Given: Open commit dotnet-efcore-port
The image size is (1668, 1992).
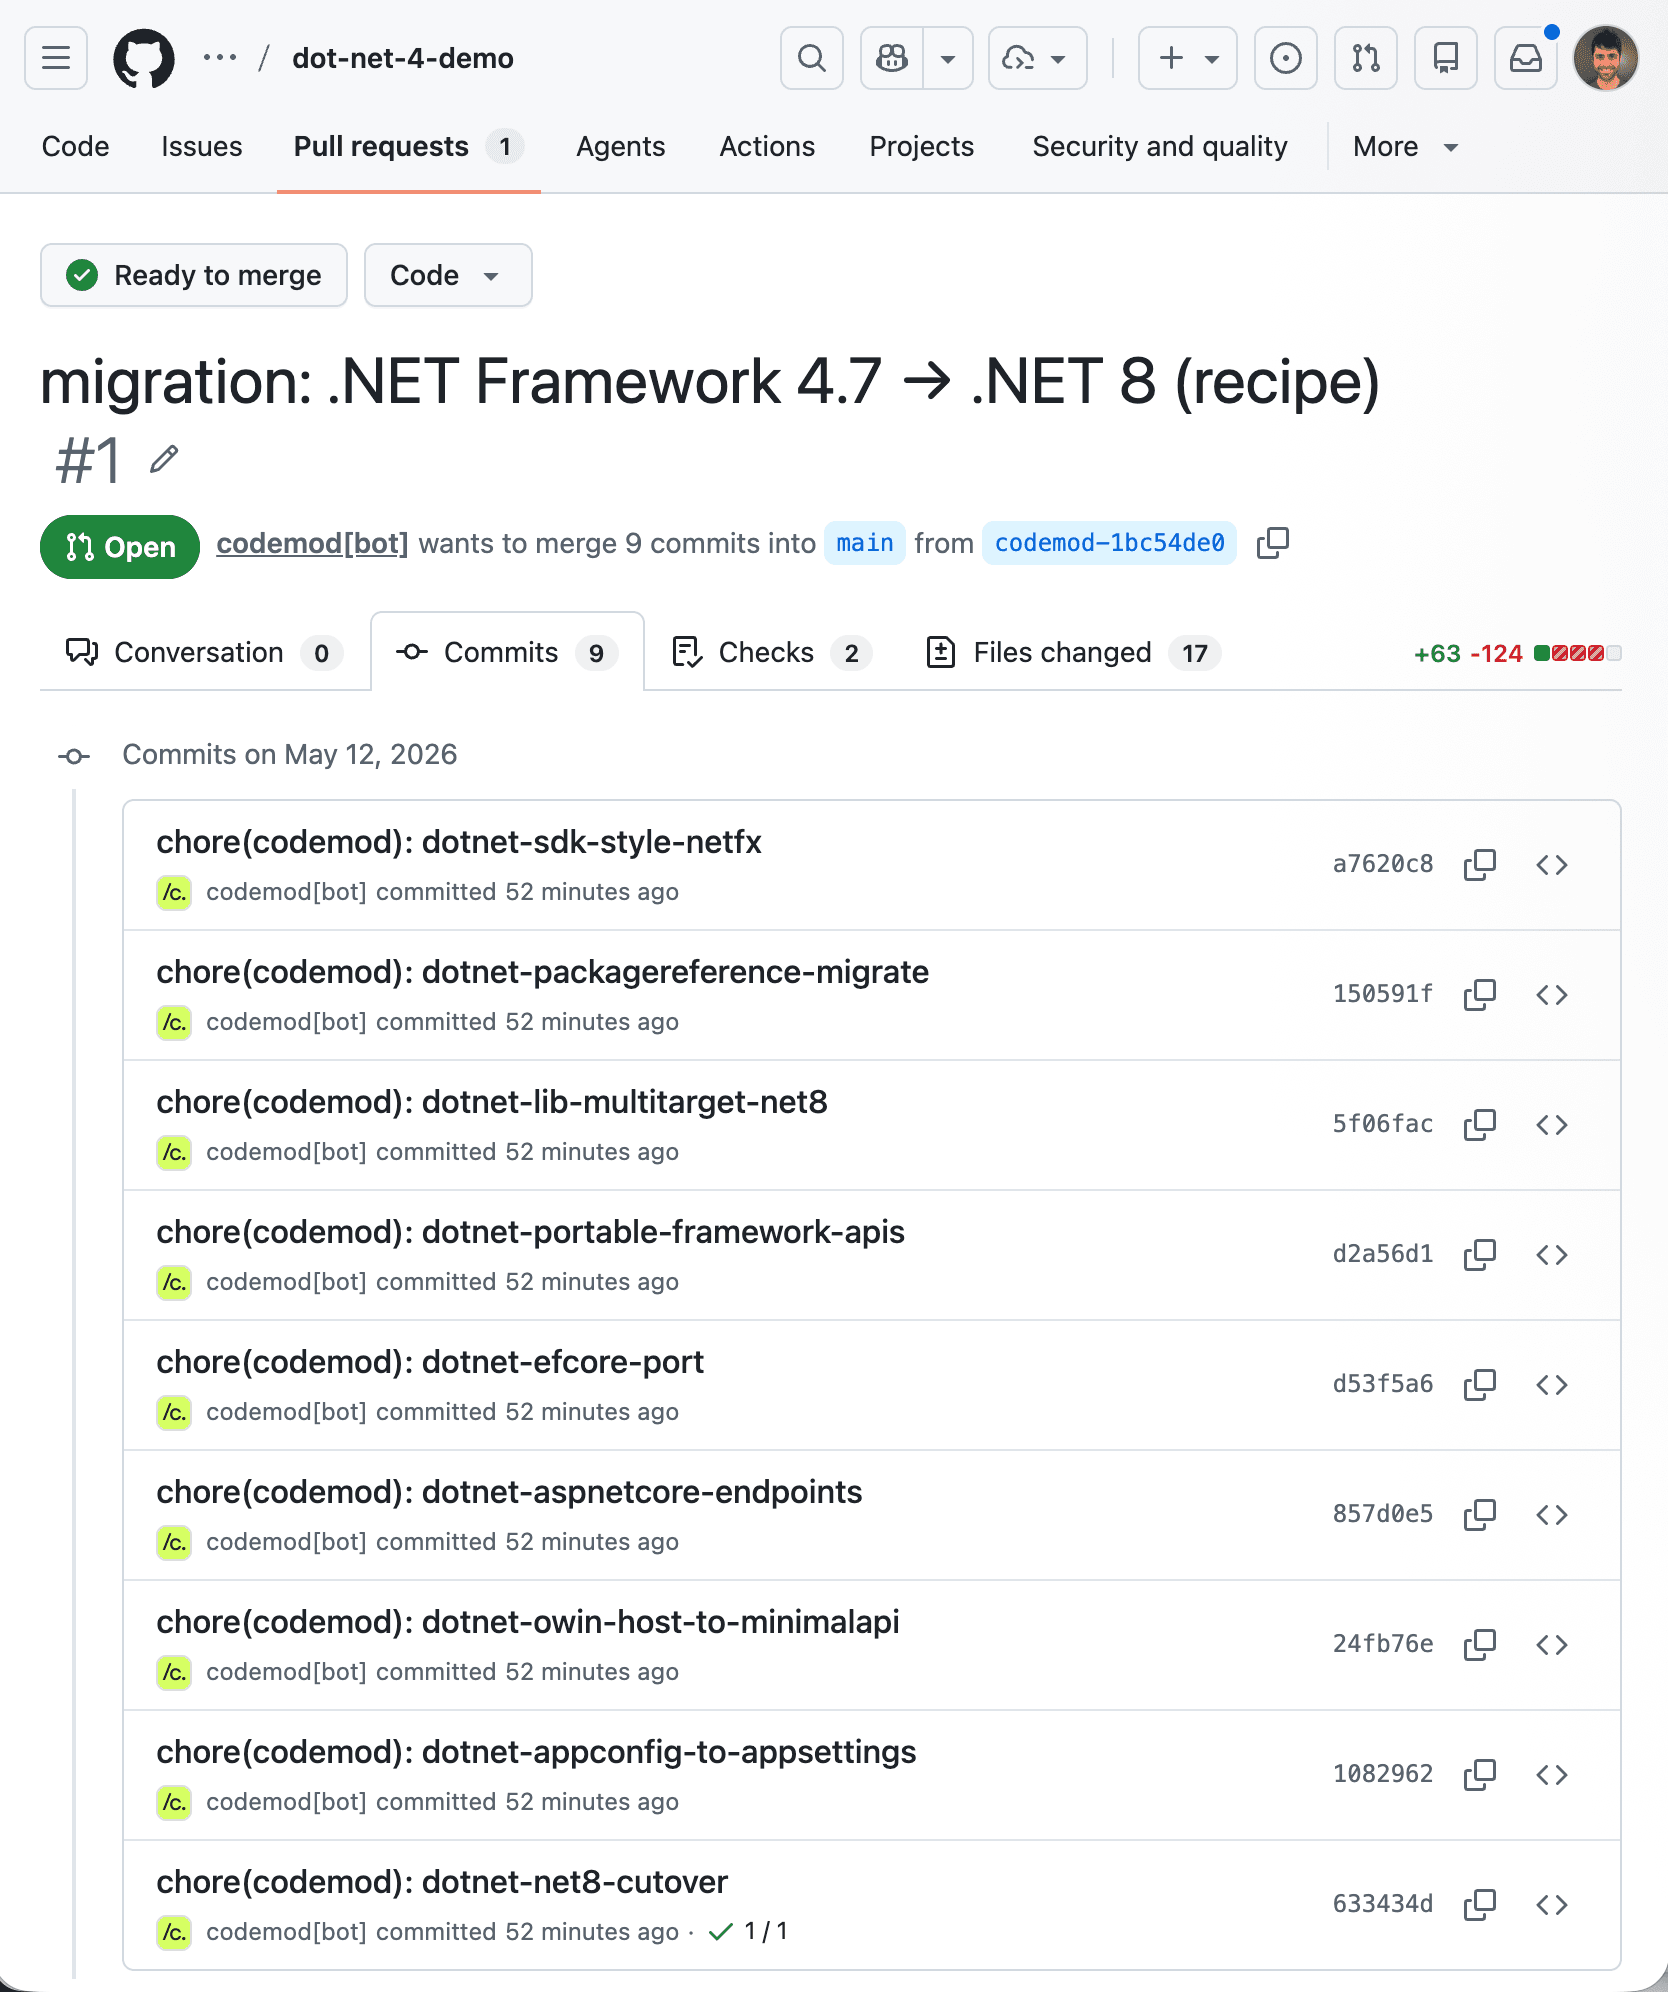Looking at the screenshot, I should (430, 1362).
